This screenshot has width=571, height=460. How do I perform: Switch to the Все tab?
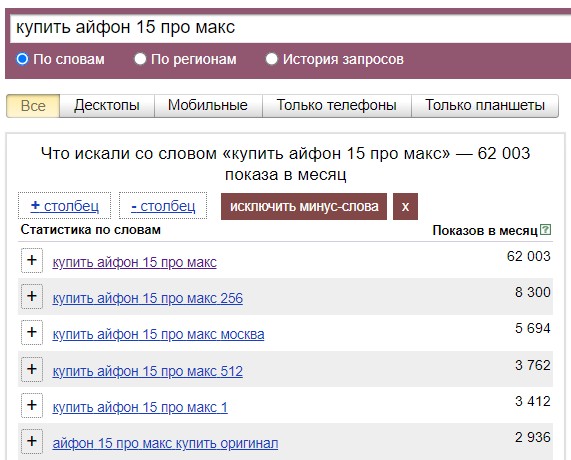tap(33, 106)
